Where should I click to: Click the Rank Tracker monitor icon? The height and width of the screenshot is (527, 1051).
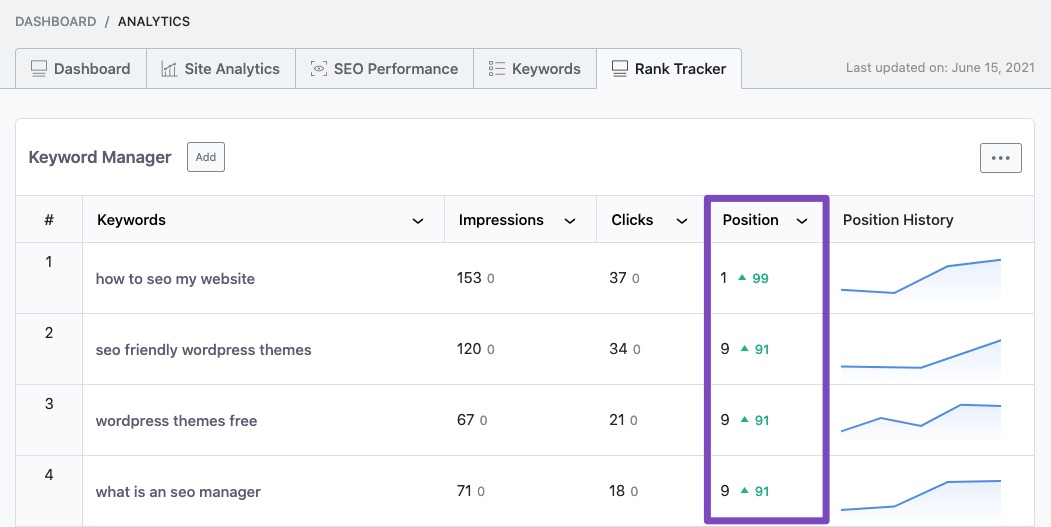[619, 69]
